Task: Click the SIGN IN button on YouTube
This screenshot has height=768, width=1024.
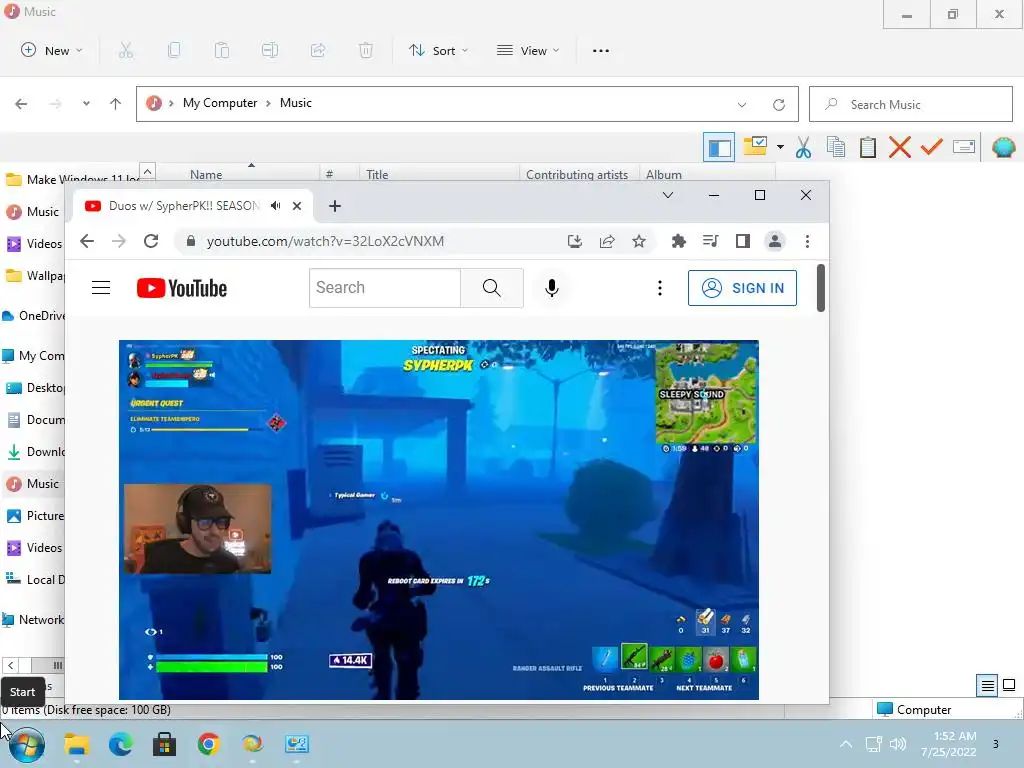Action: pyautogui.click(x=742, y=288)
